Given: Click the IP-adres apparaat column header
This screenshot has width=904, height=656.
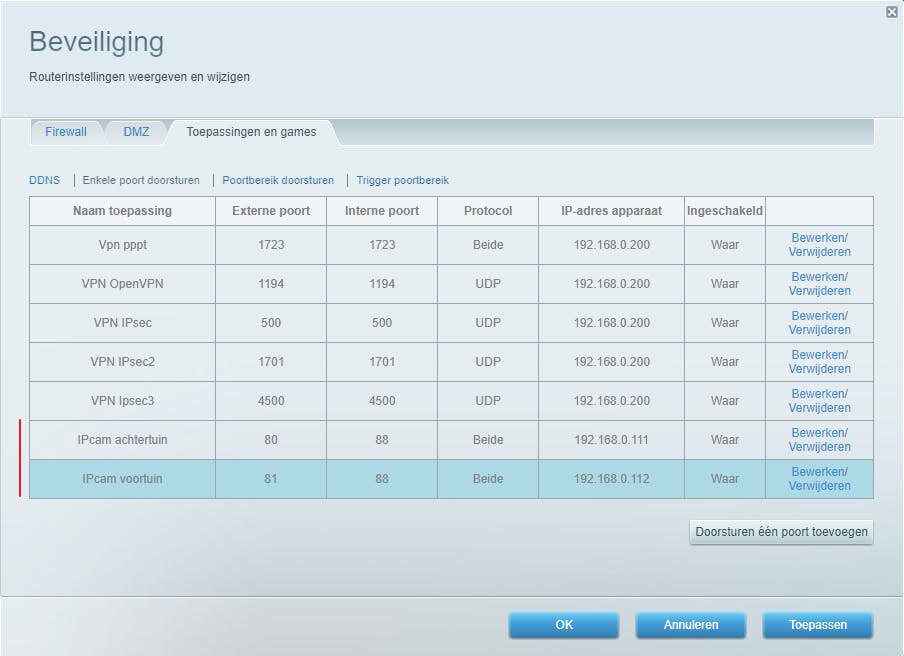Looking at the screenshot, I should click(611, 211).
